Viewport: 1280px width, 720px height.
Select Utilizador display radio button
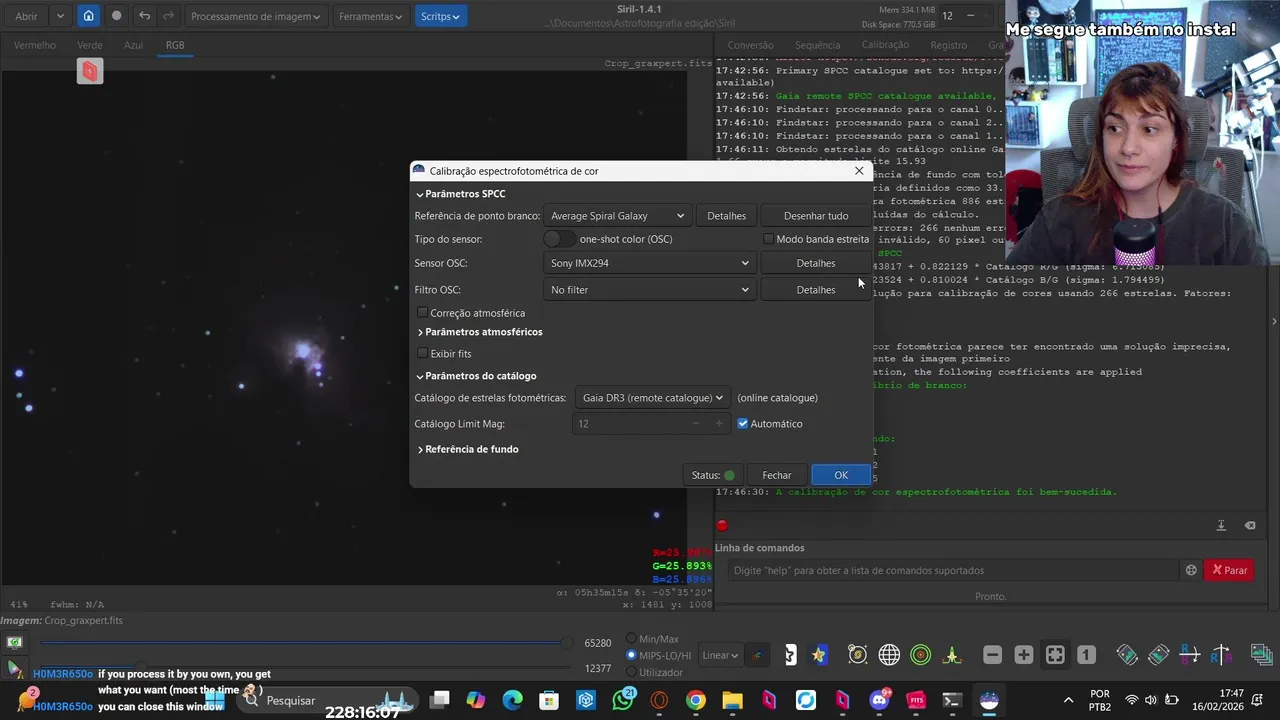[x=631, y=673]
